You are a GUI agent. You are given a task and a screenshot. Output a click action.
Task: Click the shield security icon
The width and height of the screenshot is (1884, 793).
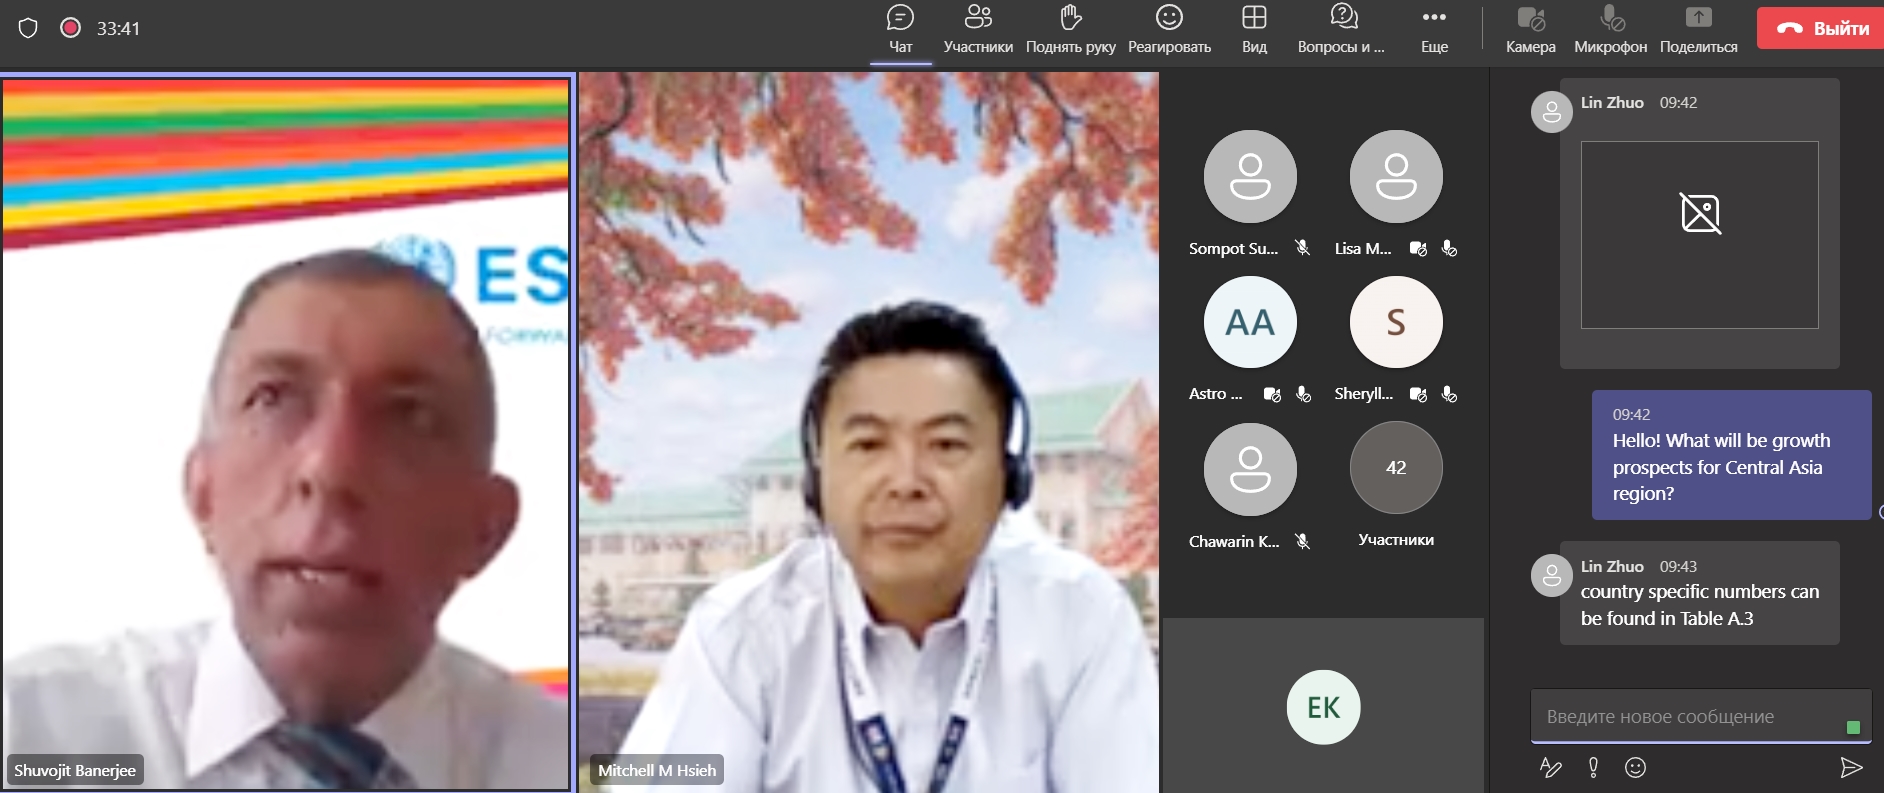pyautogui.click(x=28, y=28)
